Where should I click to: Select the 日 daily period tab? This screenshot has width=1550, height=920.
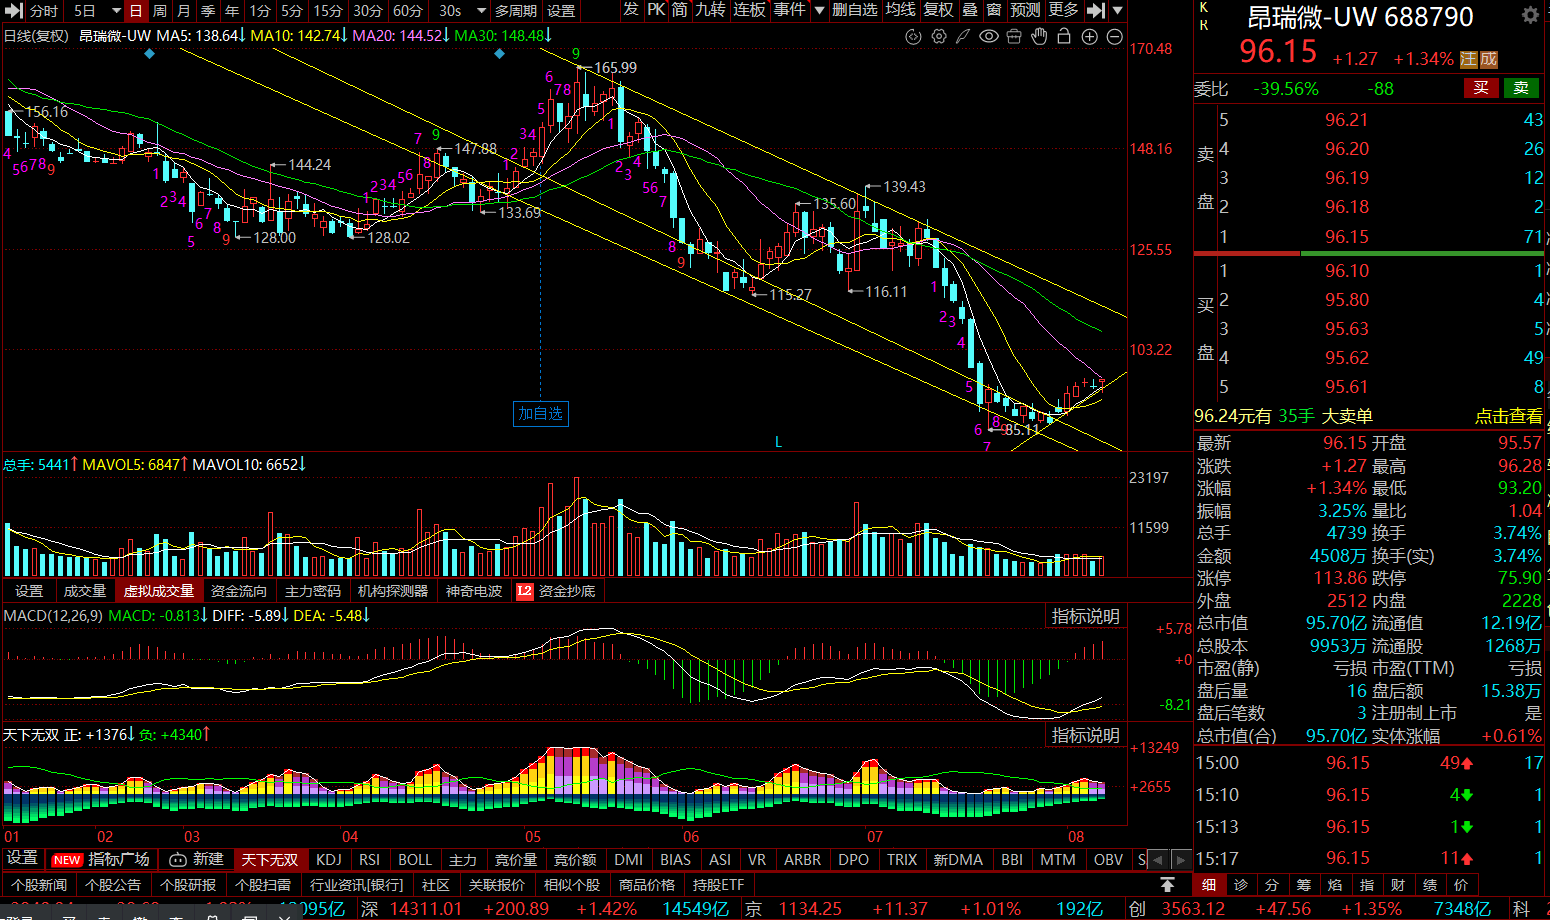pos(135,10)
